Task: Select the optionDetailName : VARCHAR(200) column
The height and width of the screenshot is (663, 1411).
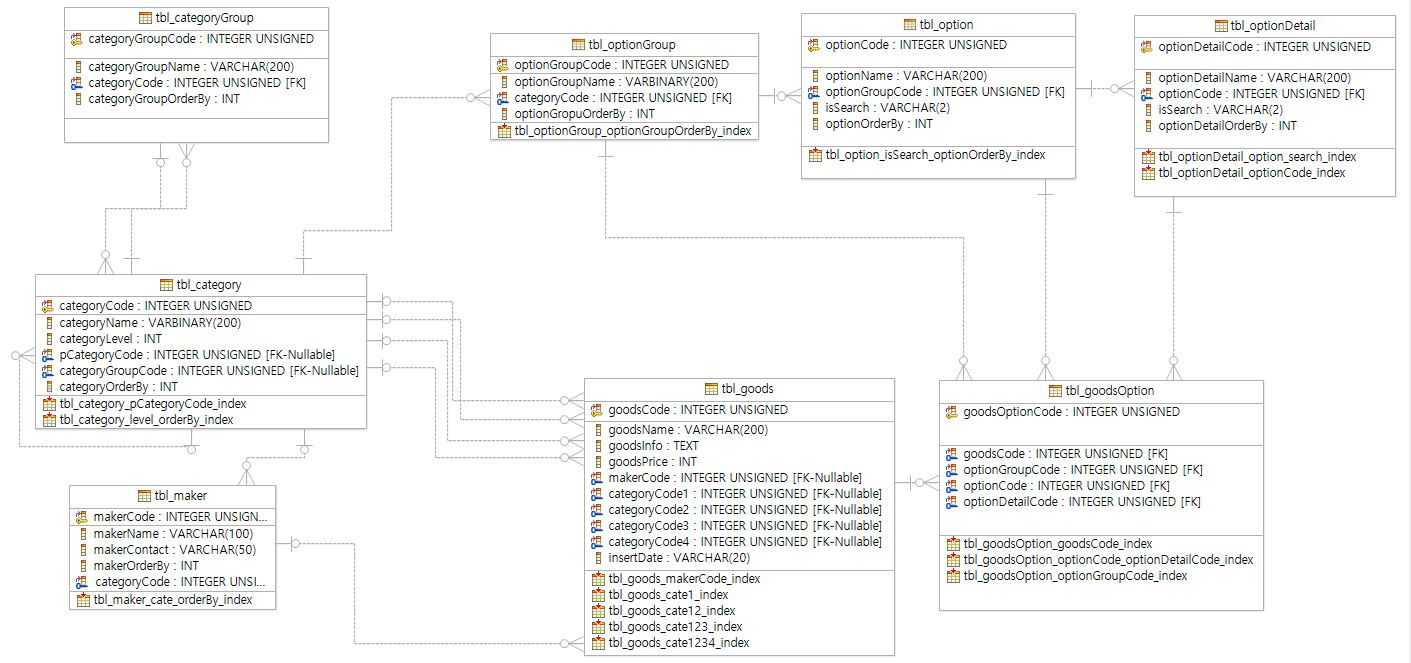Action: click(x=1255, y=78)
